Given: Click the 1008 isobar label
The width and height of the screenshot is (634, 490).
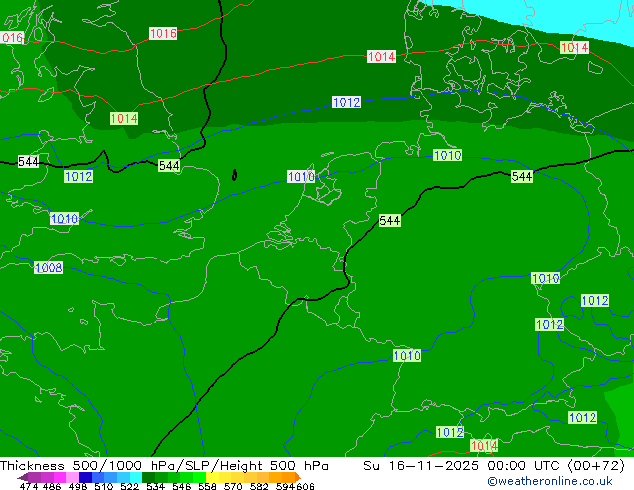Looking at the screenshot, I should [x=49, y=267].
